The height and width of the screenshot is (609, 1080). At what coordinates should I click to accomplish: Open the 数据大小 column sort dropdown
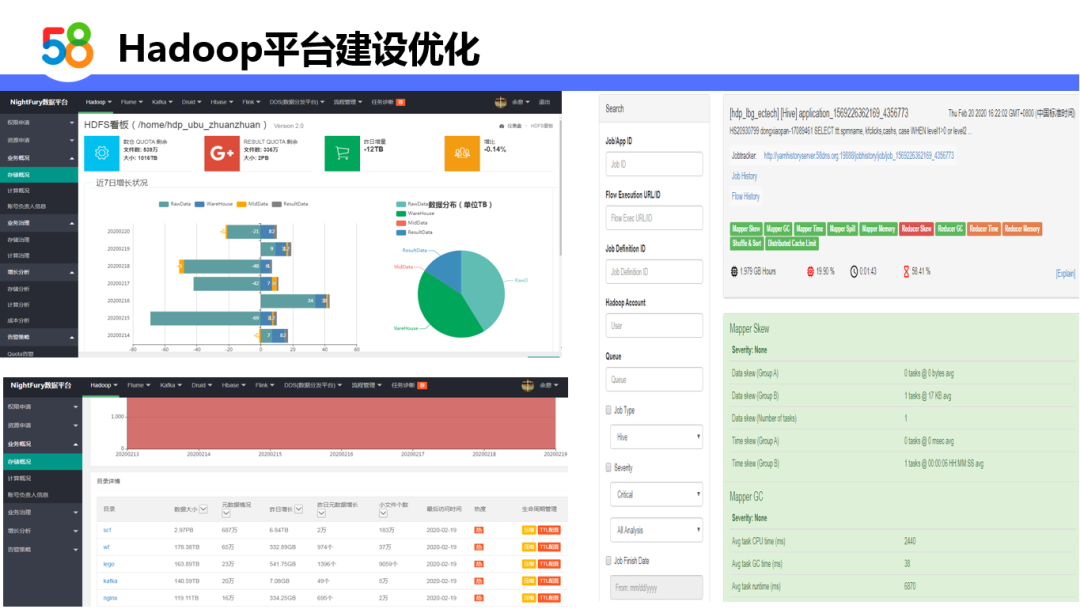tap(203, 509)
